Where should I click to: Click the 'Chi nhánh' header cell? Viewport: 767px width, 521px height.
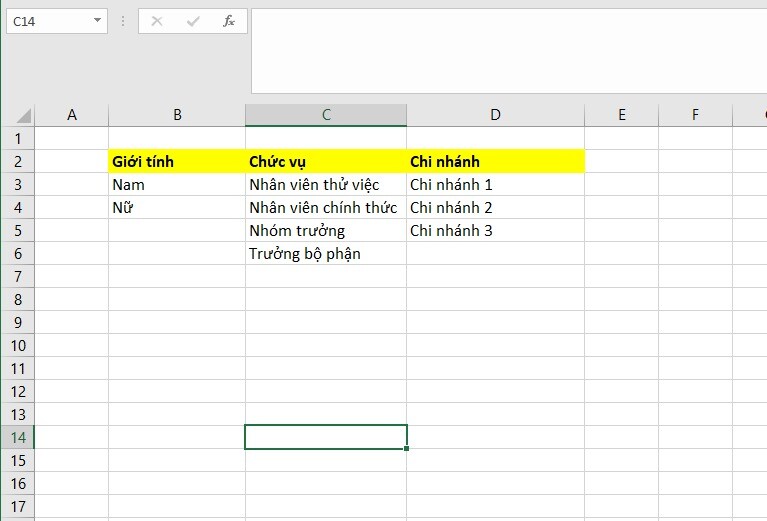[x=496, y=161]
